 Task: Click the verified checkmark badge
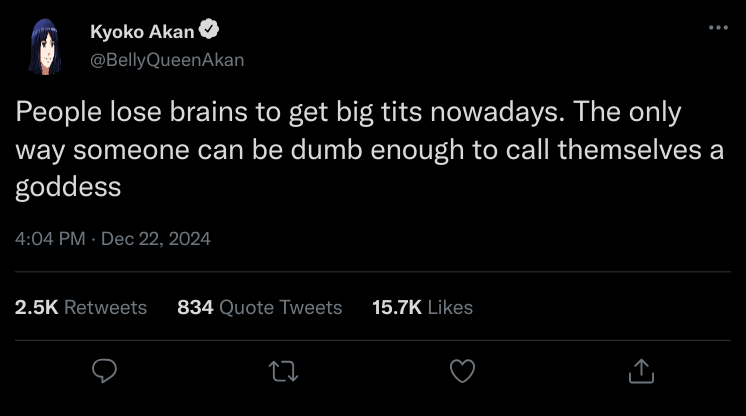tap(210, 32)
